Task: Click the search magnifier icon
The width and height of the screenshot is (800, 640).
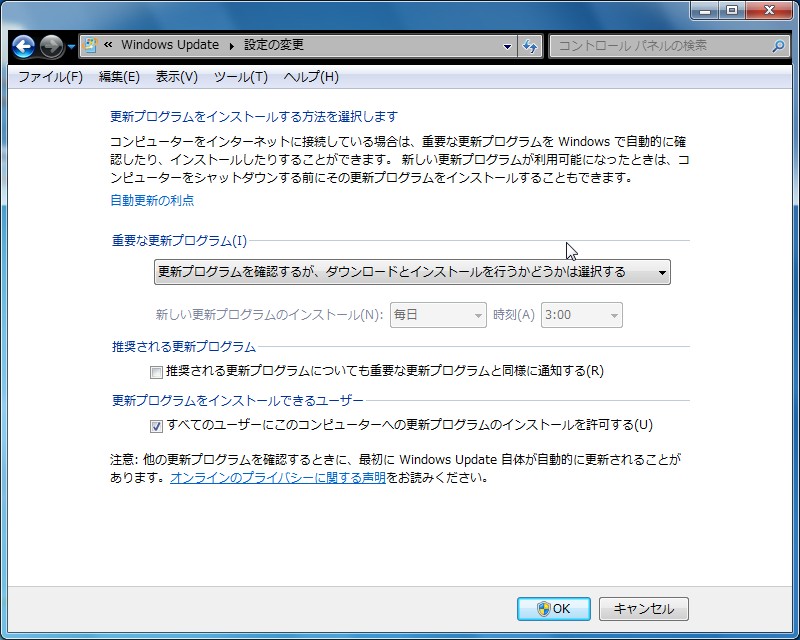Action: coord(778,46)
